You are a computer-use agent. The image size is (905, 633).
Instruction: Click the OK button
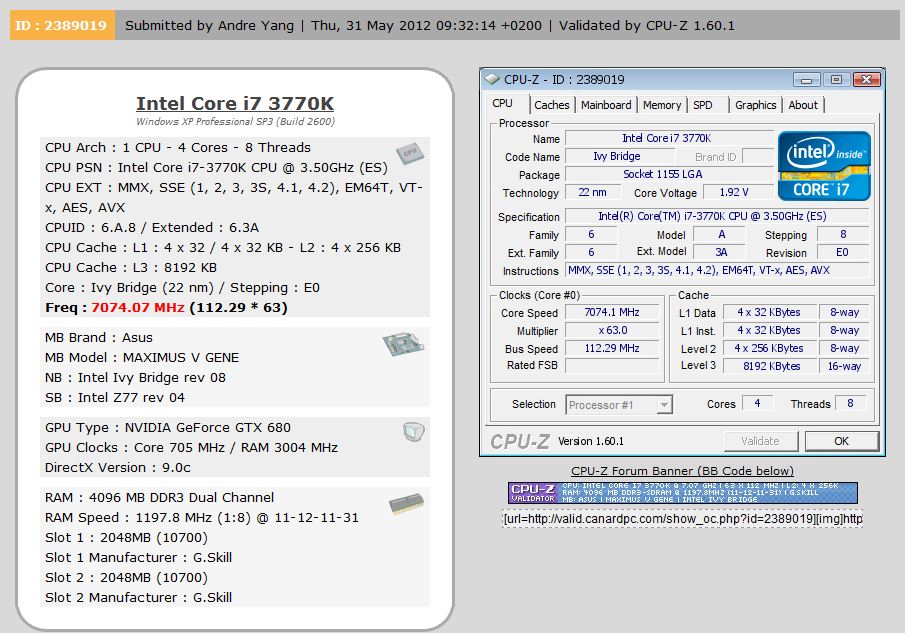click(842, 441)
